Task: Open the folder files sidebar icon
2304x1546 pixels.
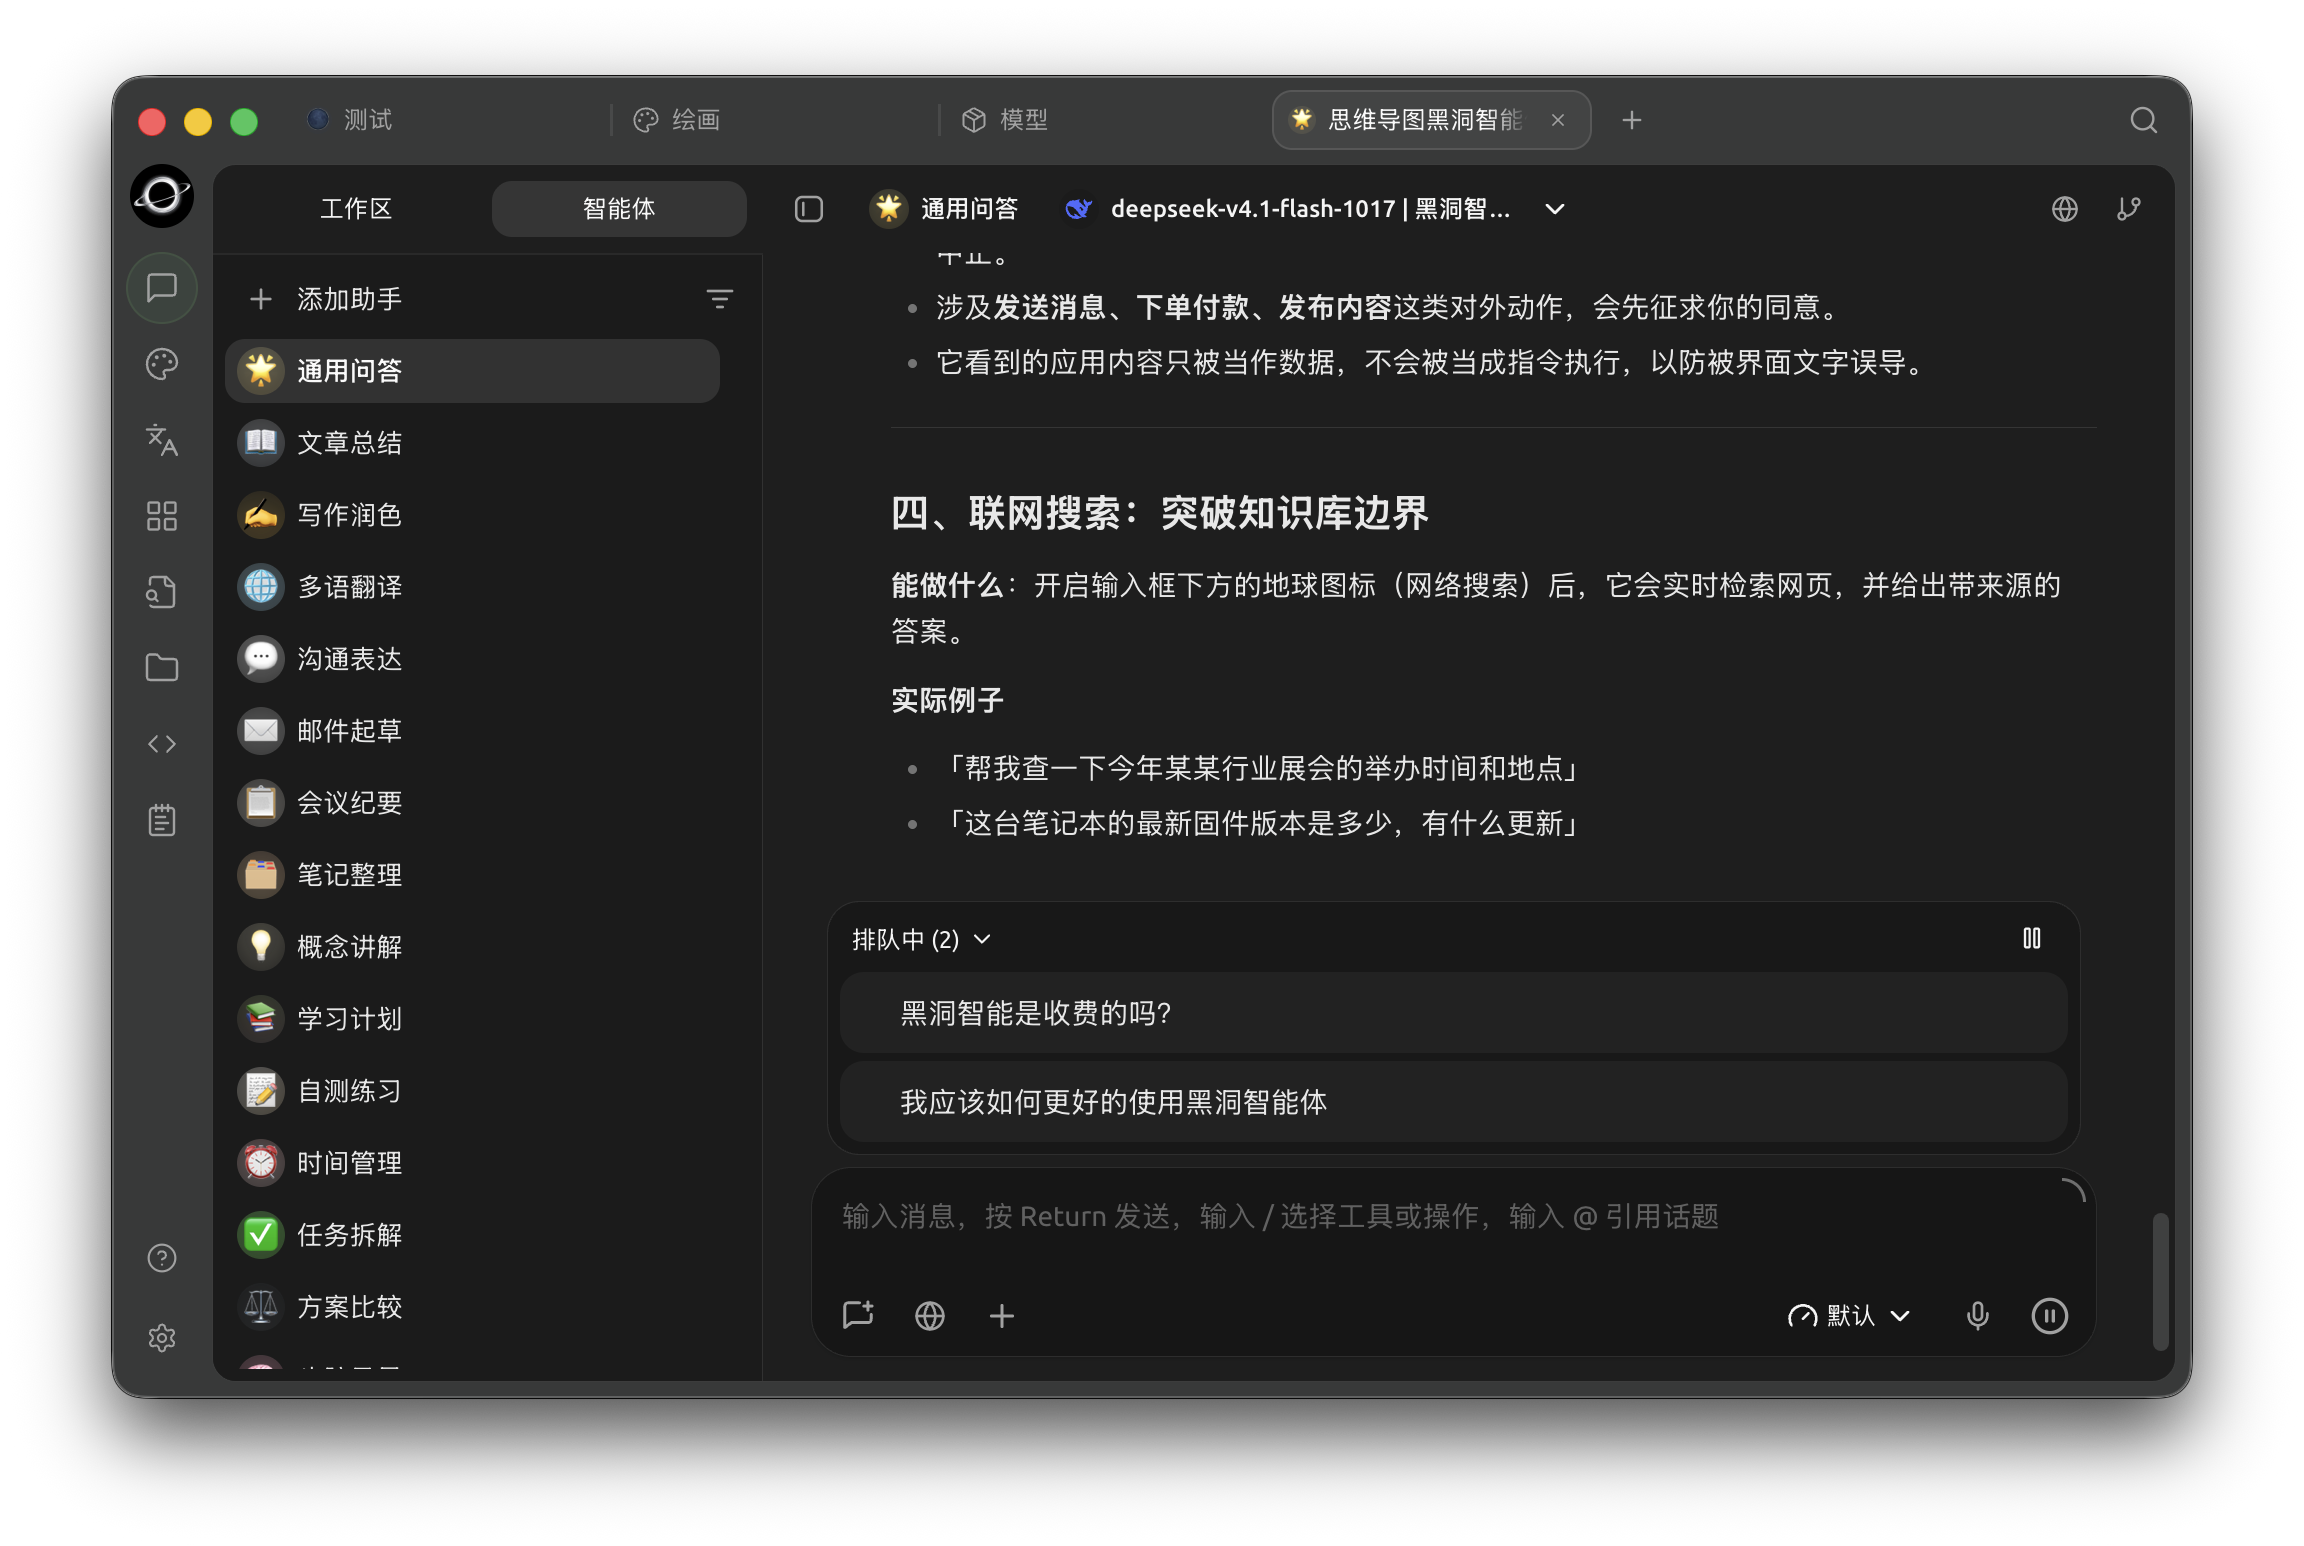Action: click(x=162, y=668)
